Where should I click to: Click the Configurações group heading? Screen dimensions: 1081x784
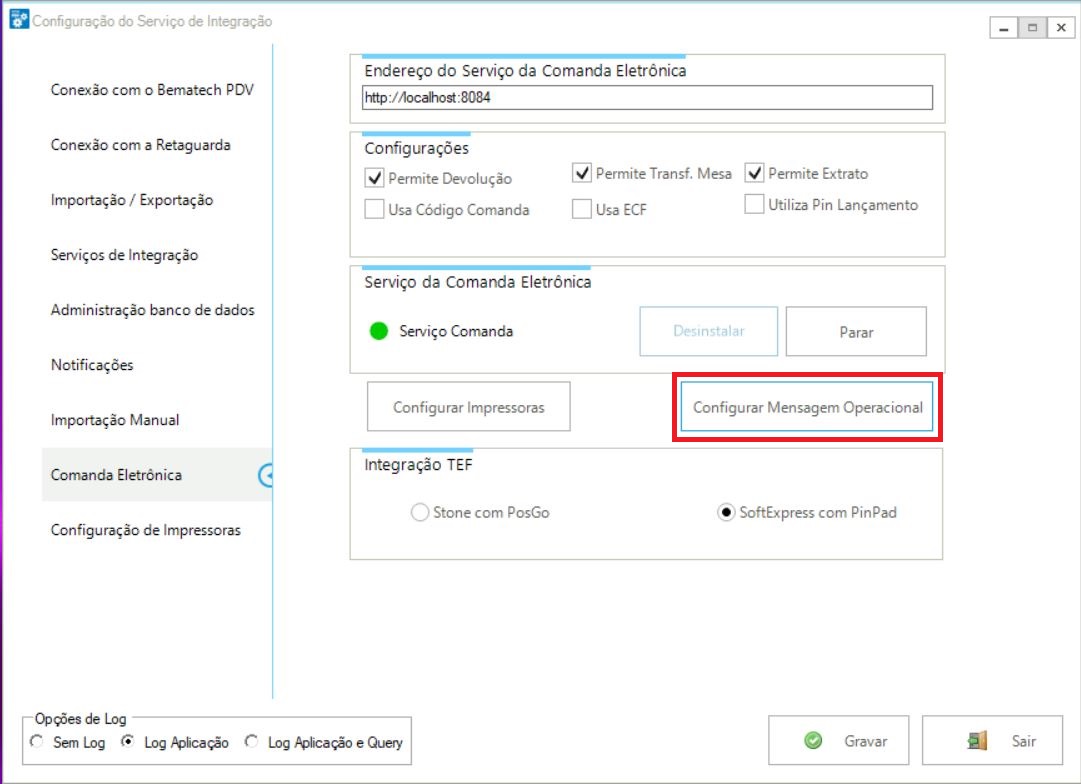pos(416,148)
